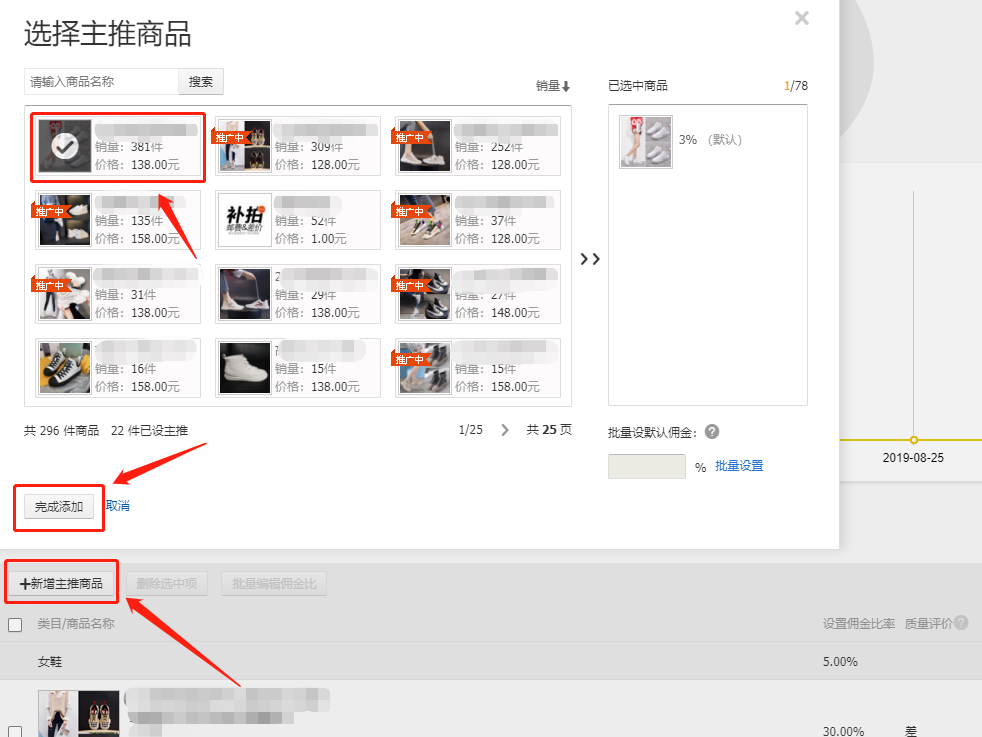Toggle the select-all checkbox by 类目/商品名称
This screenshot has width=982, height=737.
(15, 624)
